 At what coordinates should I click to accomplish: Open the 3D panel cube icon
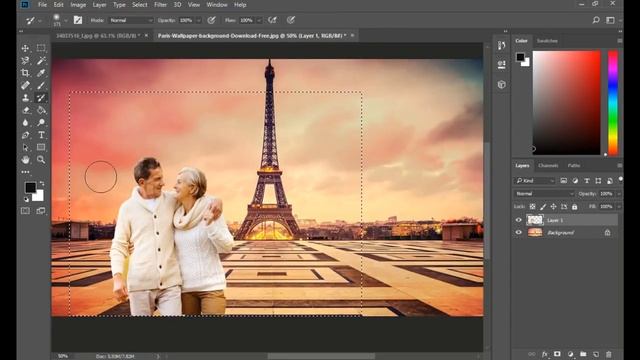(502, 84)
